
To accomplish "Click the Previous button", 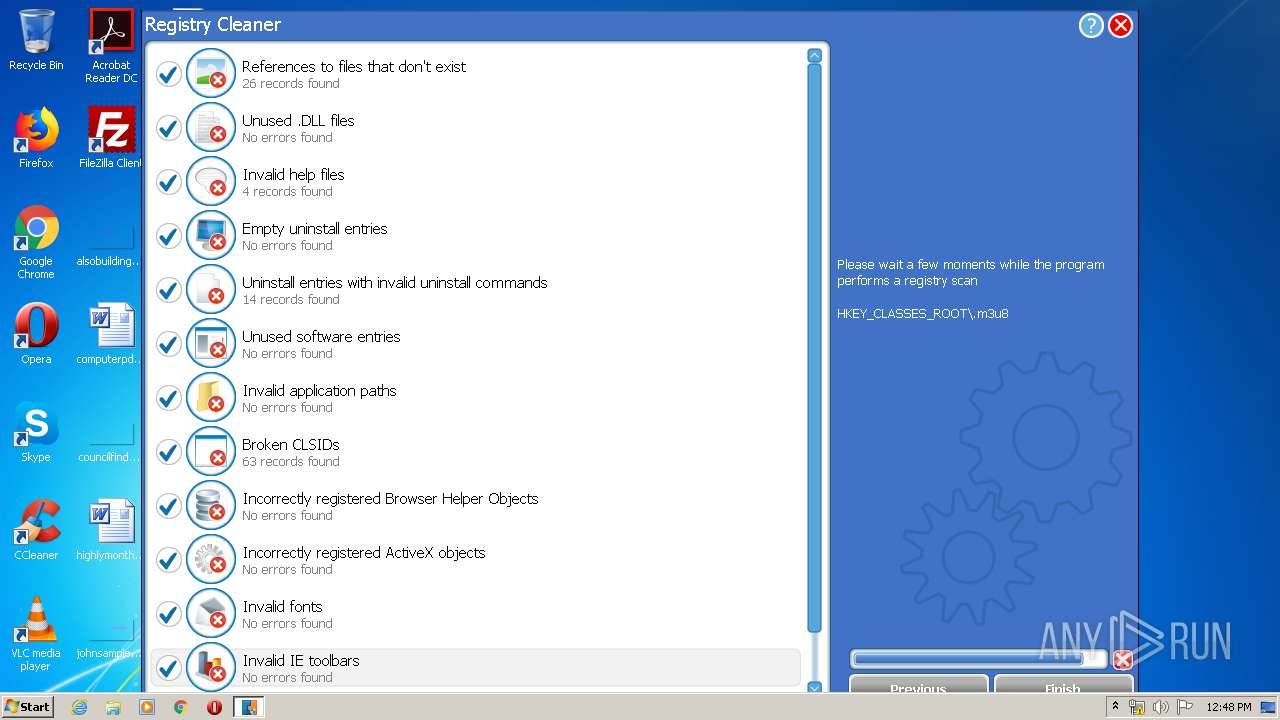I will pos(918,684).
